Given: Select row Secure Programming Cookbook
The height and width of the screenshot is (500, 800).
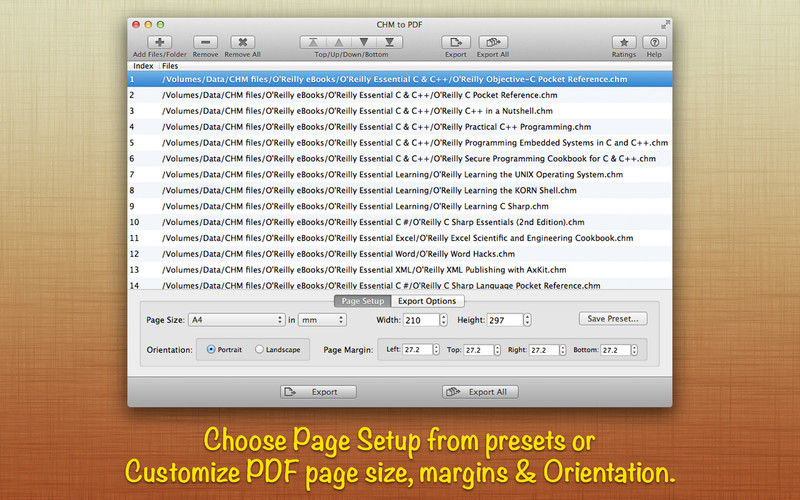Looking at the screenshot, I should (399, 158).
